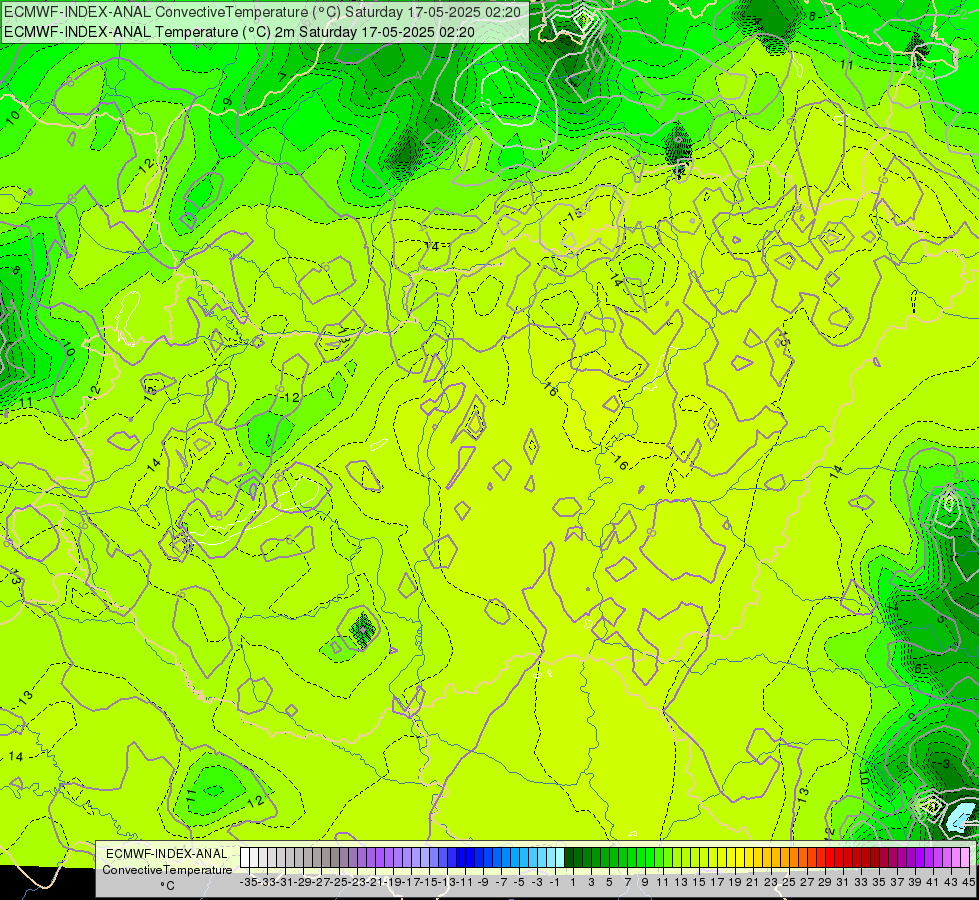Click the legend scale value 5
The height and width of the screenshot is (900, 979).
[609, 883]
